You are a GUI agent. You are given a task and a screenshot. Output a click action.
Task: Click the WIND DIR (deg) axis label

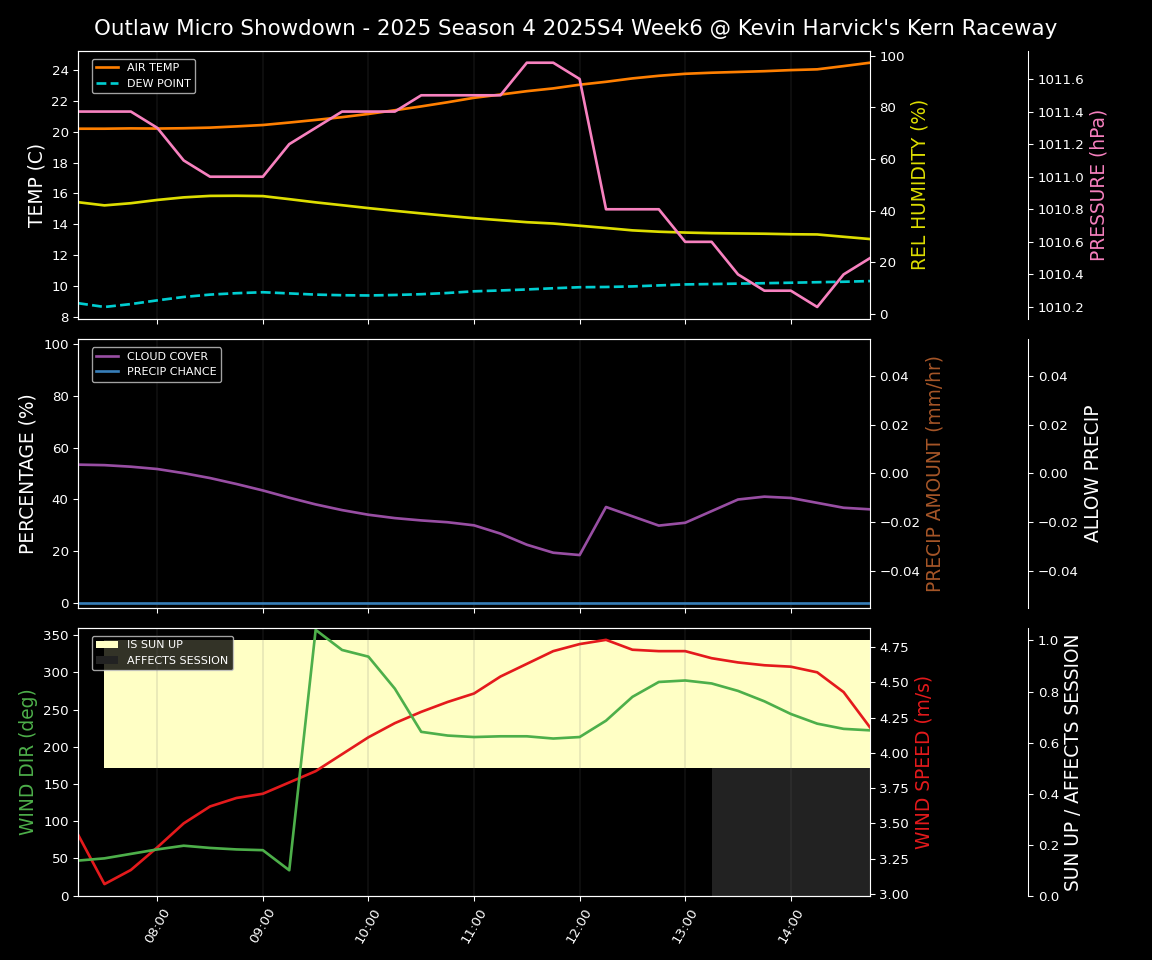tap(28, 762)
